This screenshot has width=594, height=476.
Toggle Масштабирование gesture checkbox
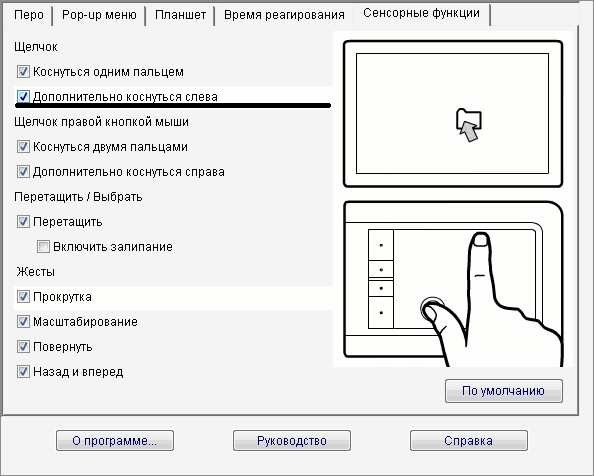point(23,321)
